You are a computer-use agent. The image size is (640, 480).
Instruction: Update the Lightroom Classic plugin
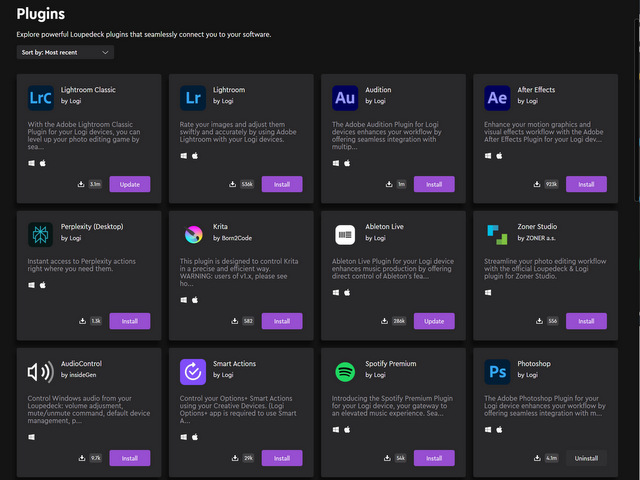coord(130,184)
